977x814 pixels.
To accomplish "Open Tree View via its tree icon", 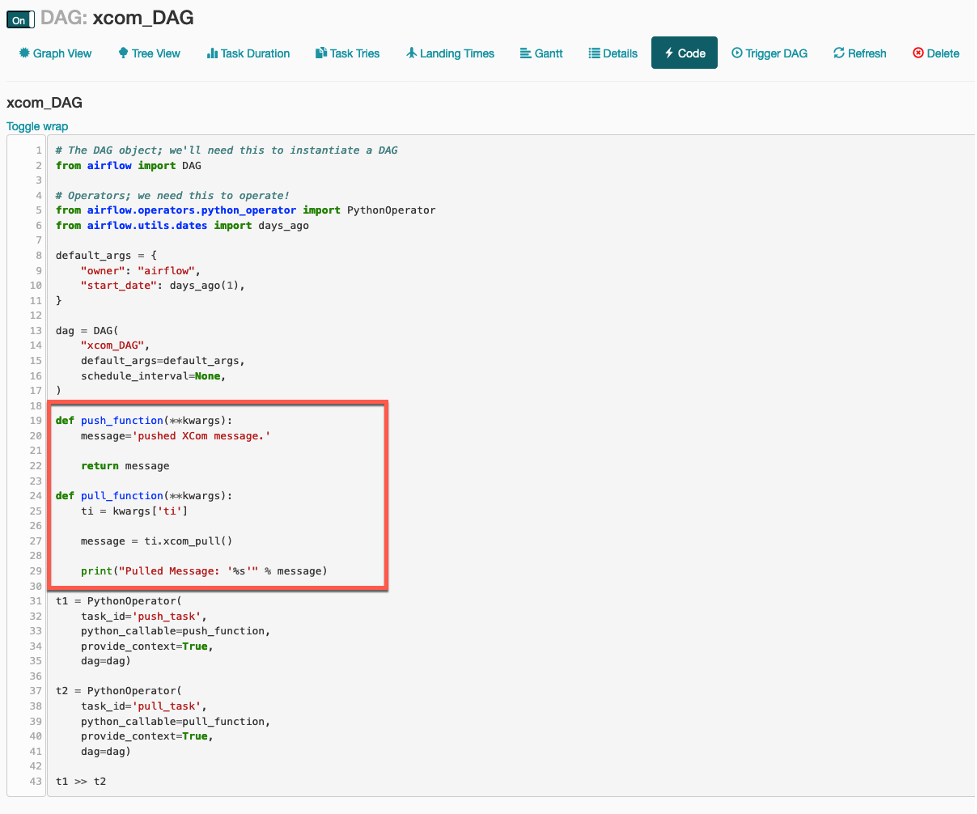I will click(123, 54).
